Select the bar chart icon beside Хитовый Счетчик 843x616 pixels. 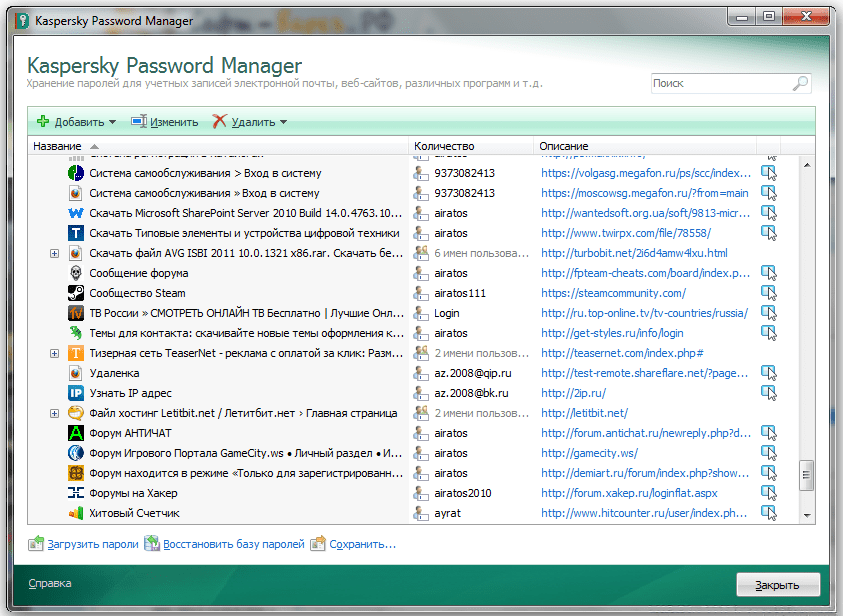[76, 513]
